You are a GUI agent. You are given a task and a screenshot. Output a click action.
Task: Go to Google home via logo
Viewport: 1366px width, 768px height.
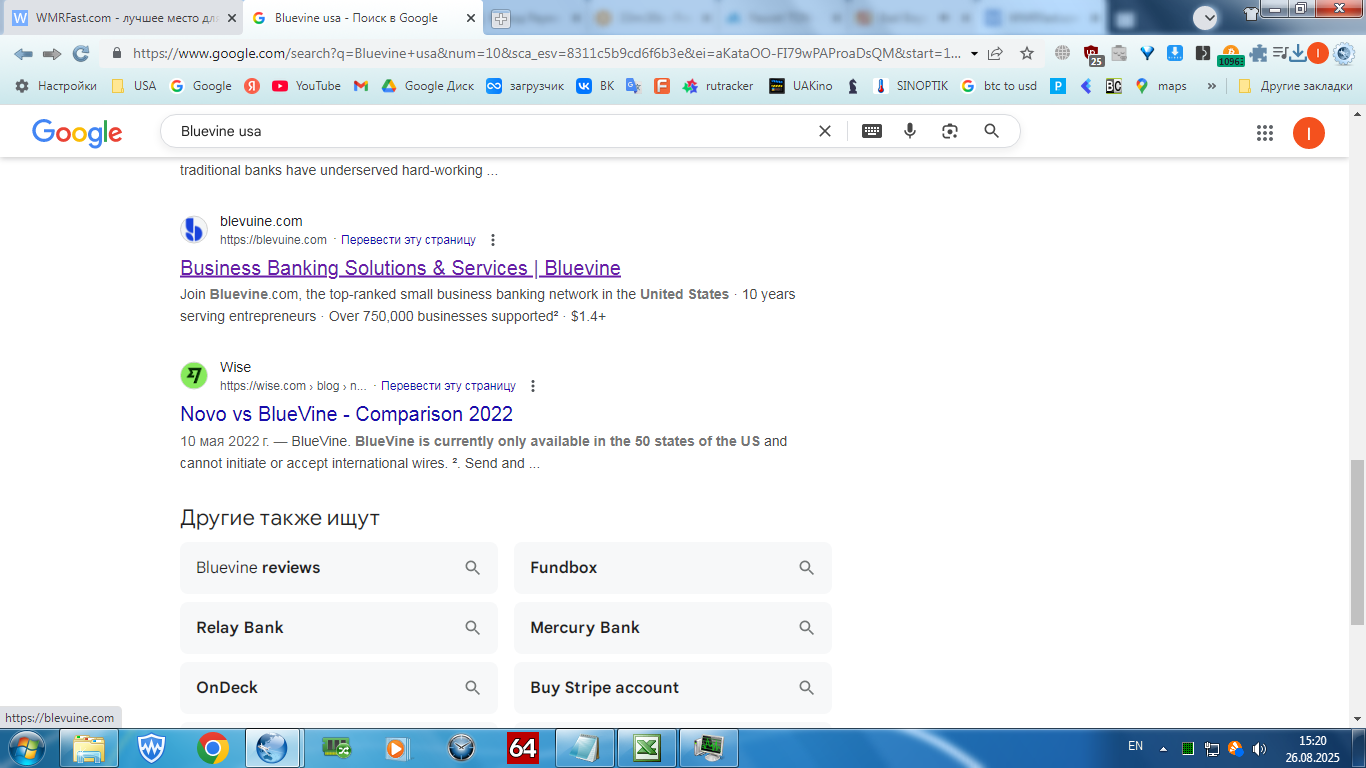(77, 132)
